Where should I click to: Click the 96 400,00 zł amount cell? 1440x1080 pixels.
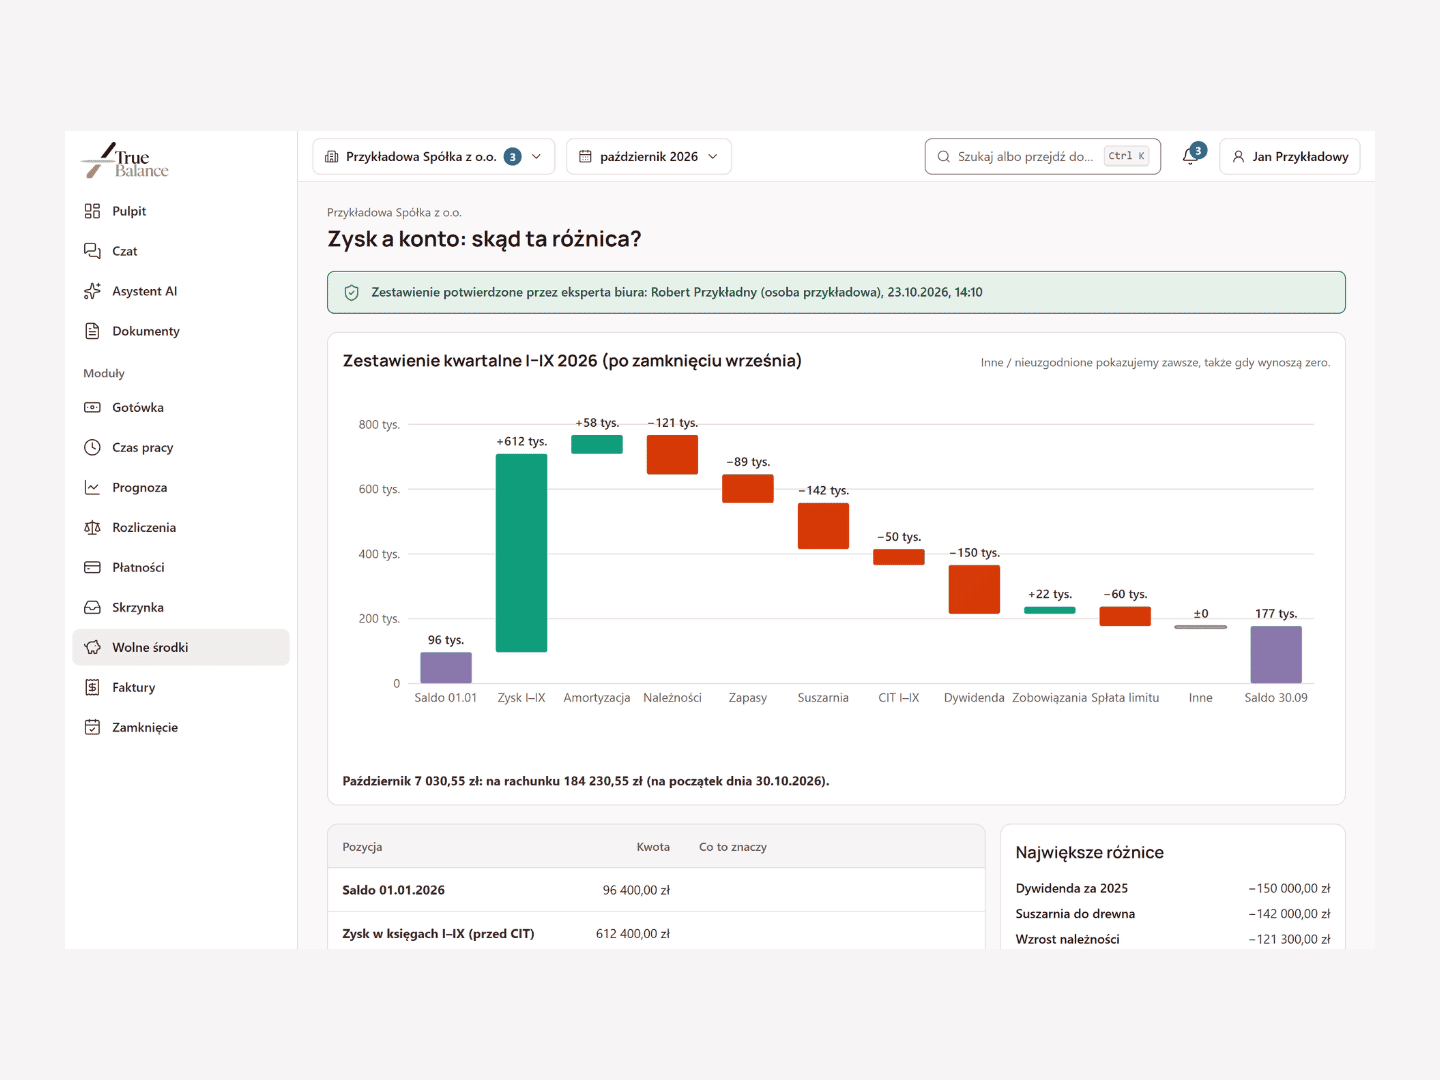[x=636, y=890]
